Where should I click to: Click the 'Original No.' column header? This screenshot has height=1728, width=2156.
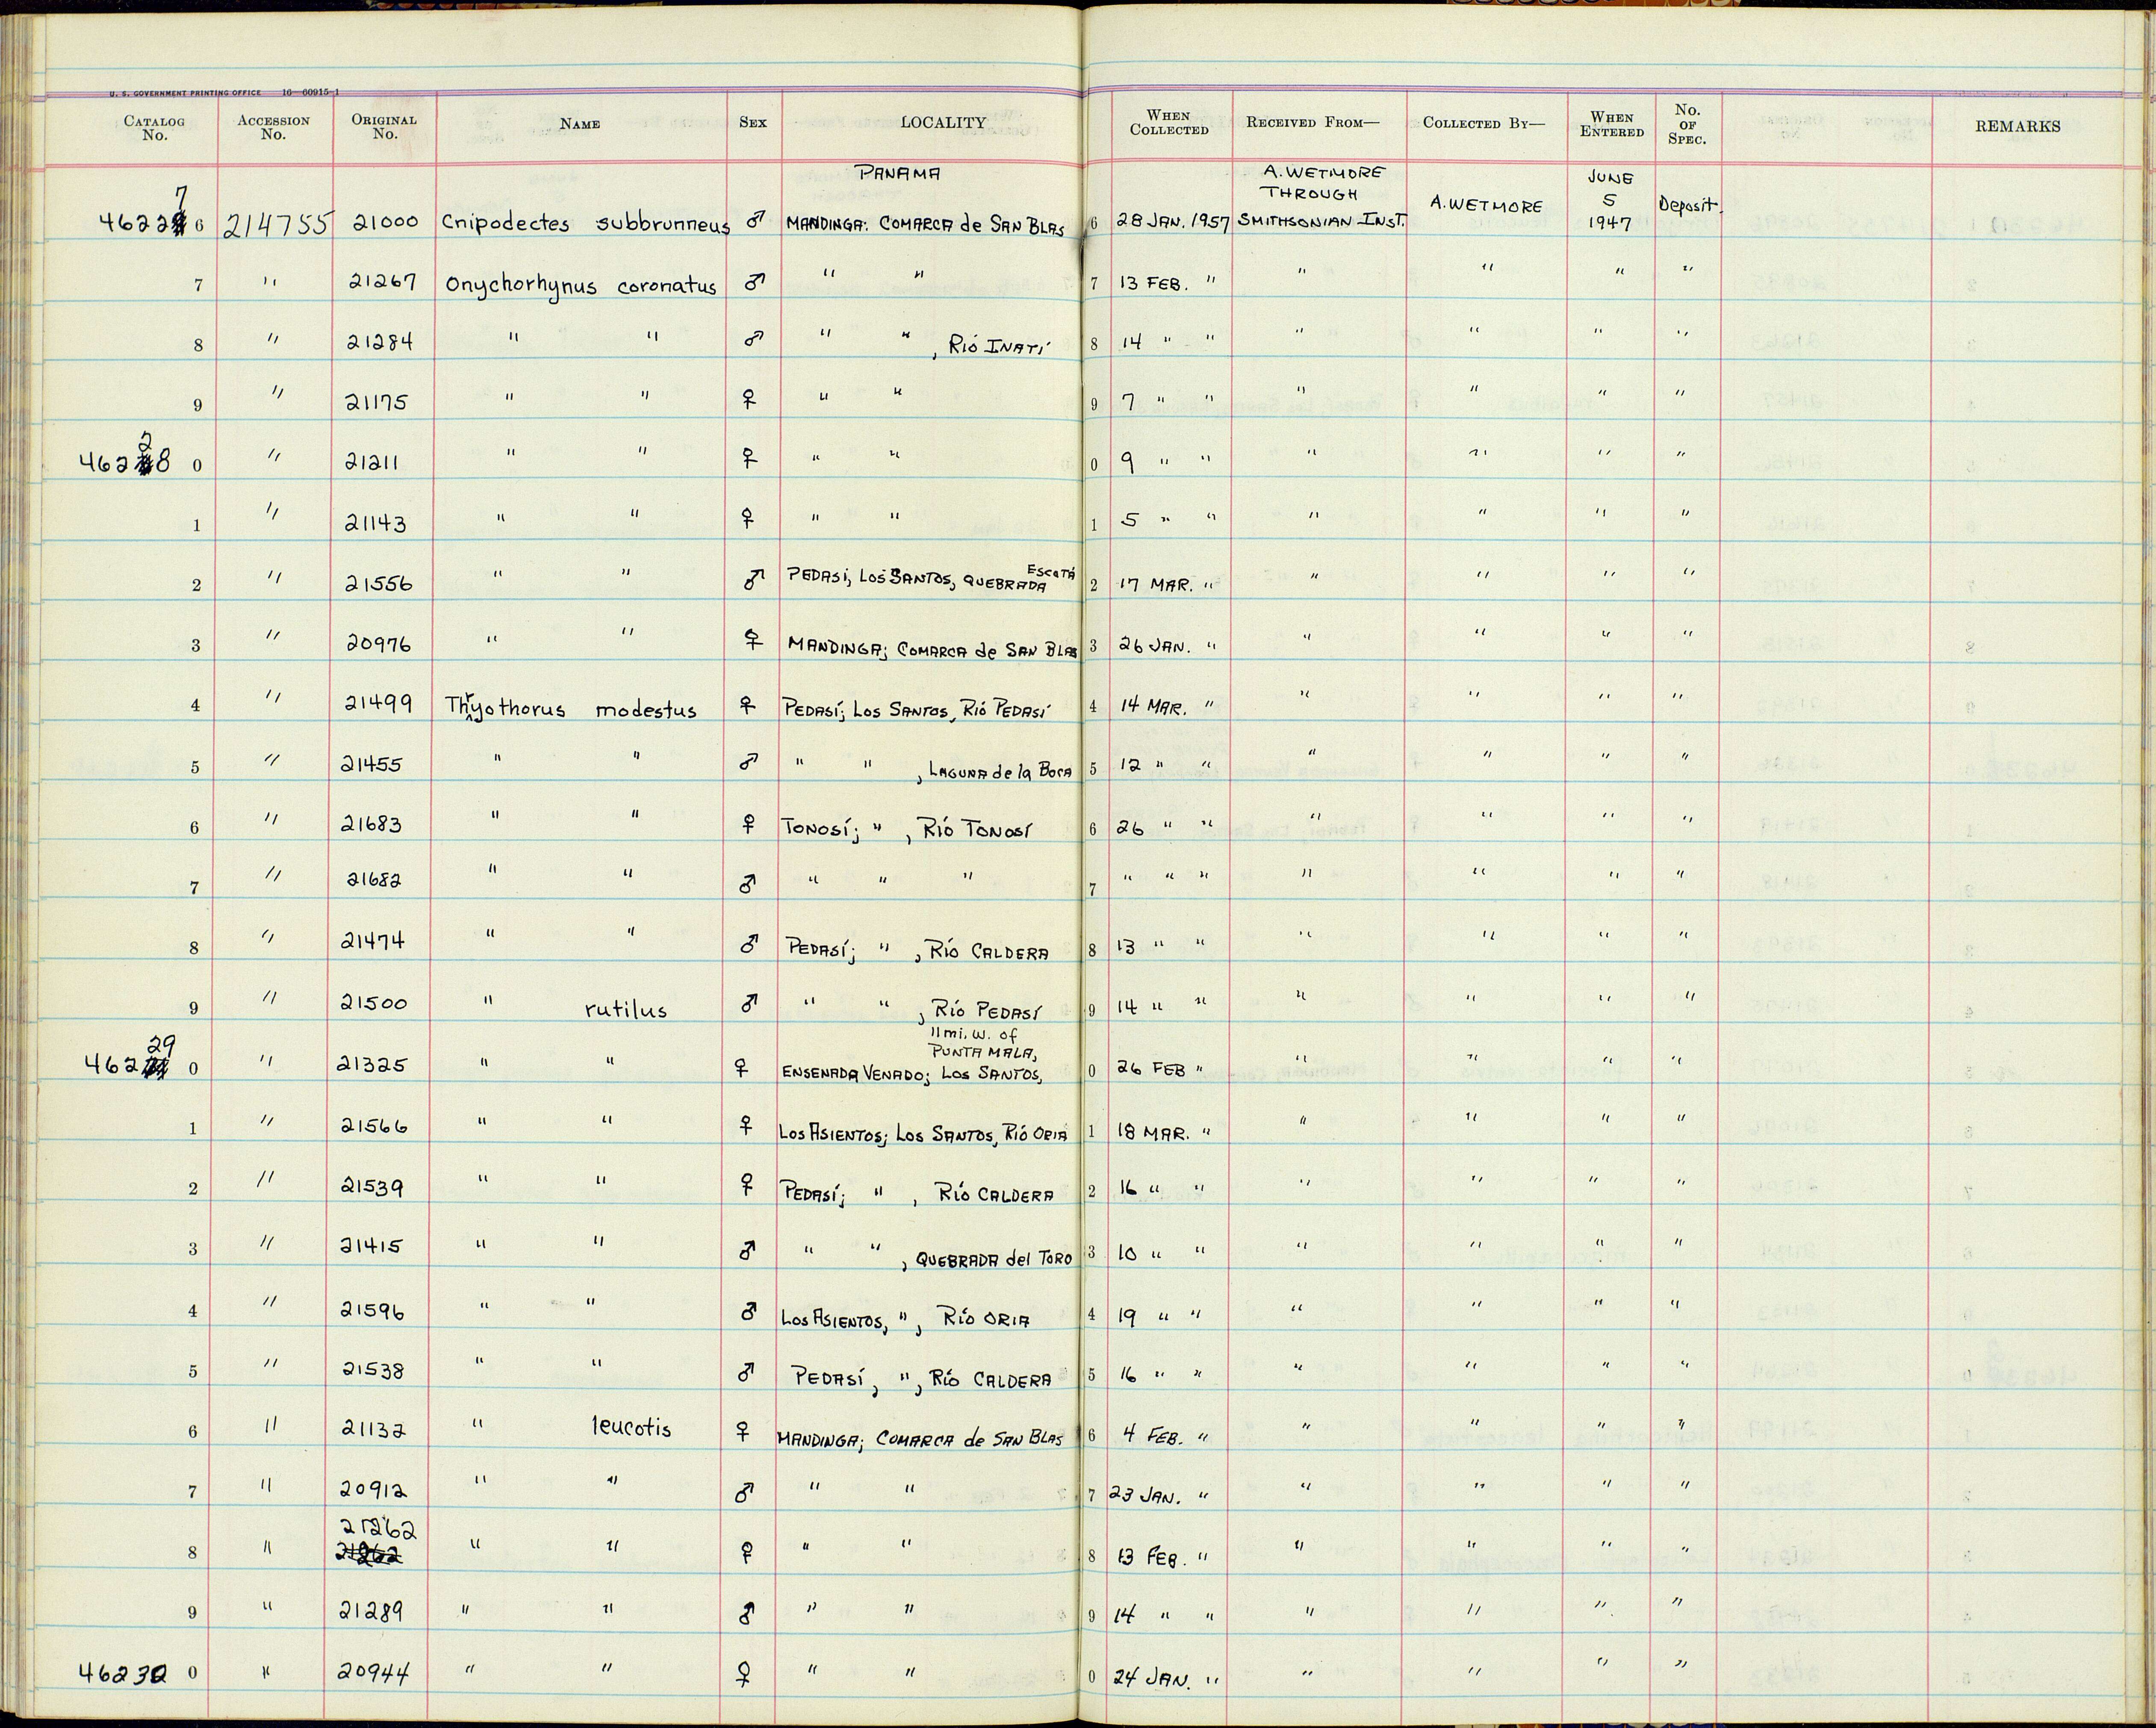(x=384, y=126)
